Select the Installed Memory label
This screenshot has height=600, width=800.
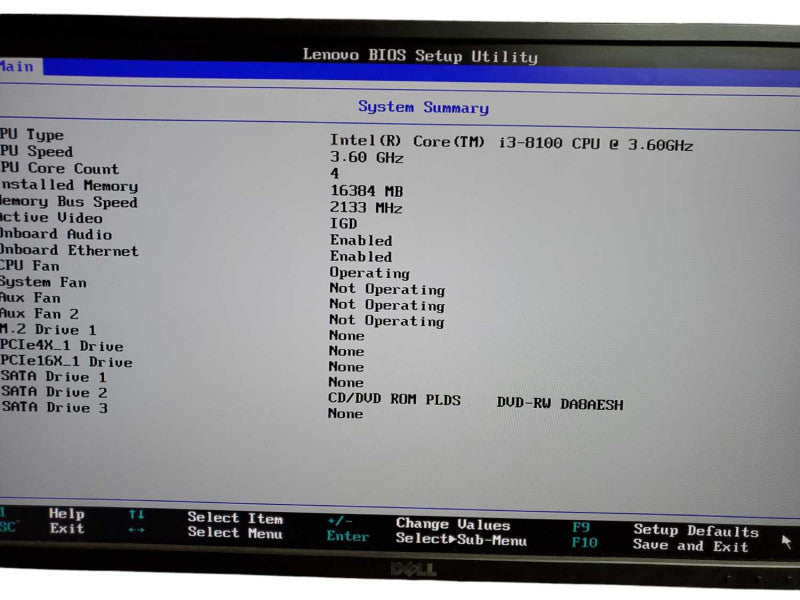tap(69, 185)
